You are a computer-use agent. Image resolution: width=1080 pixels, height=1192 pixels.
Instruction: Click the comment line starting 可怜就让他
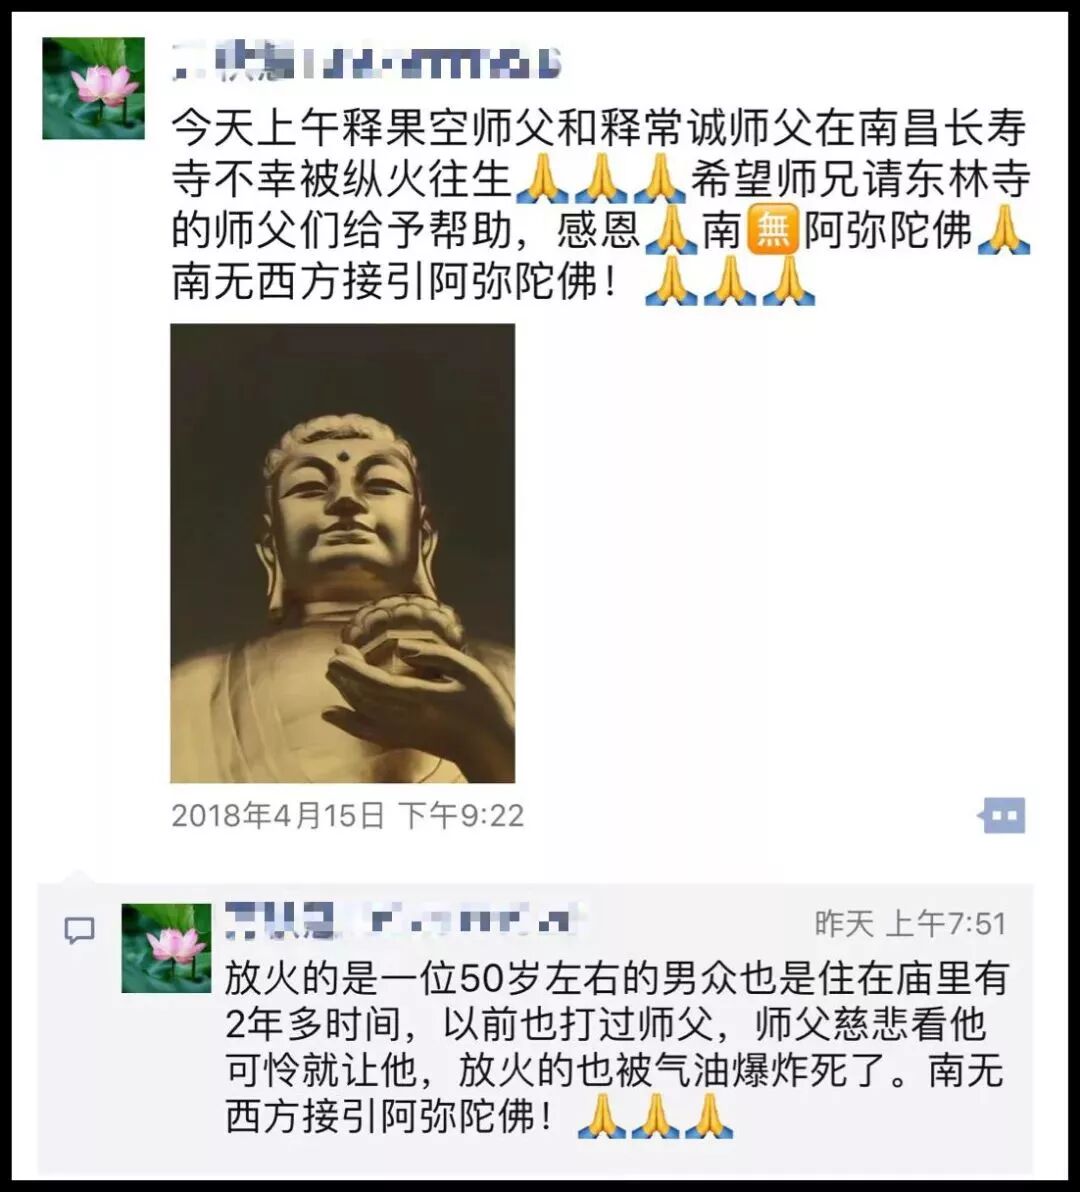point(615,1070)
